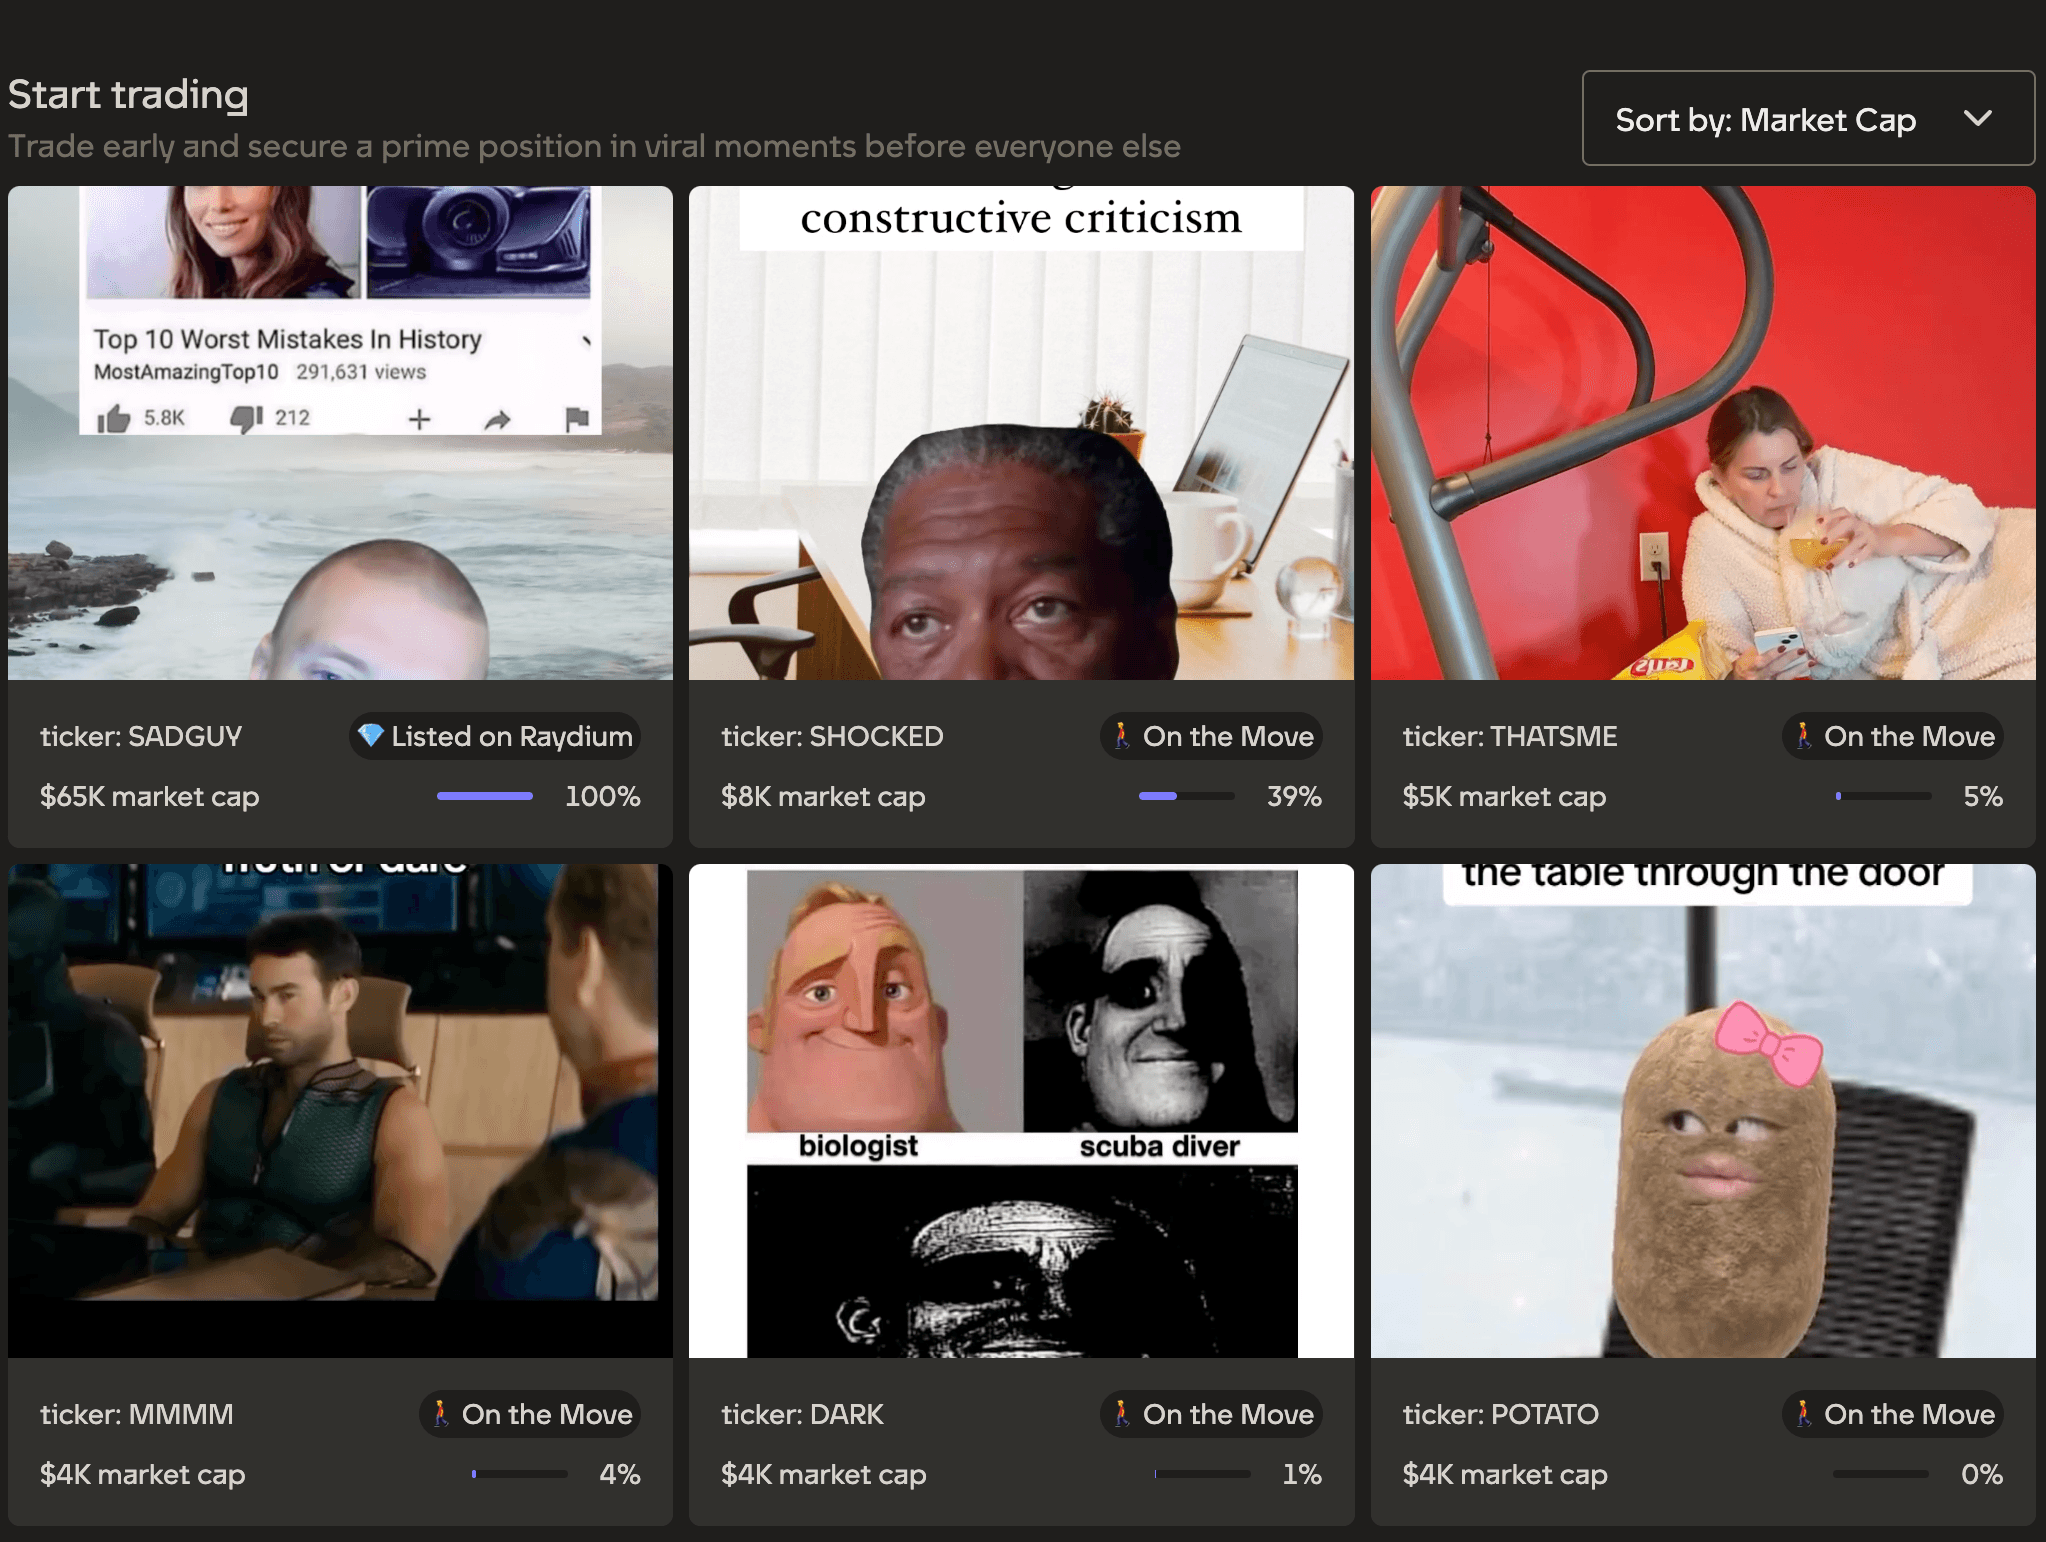Select the ticker: SADGUY label
Image resolution: width=2046 pixels, height=1542 pixels.
pos(141,736)
